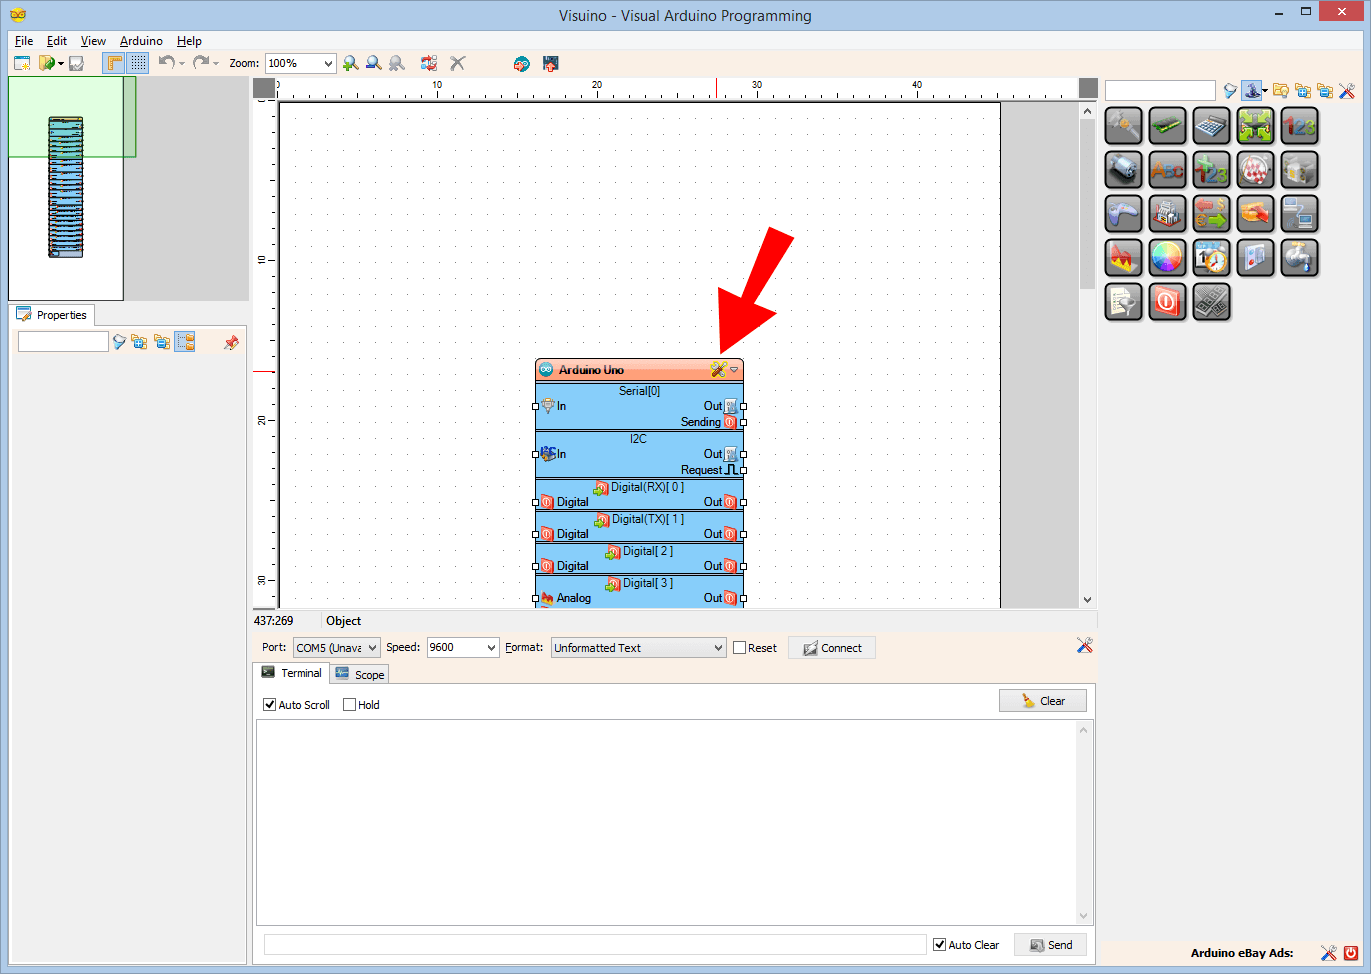Image resolution: width=1371 pixels, height=974 pixels.
Task: Open the Text components category
Action: pyautogui.click(x=1167, y=169)
